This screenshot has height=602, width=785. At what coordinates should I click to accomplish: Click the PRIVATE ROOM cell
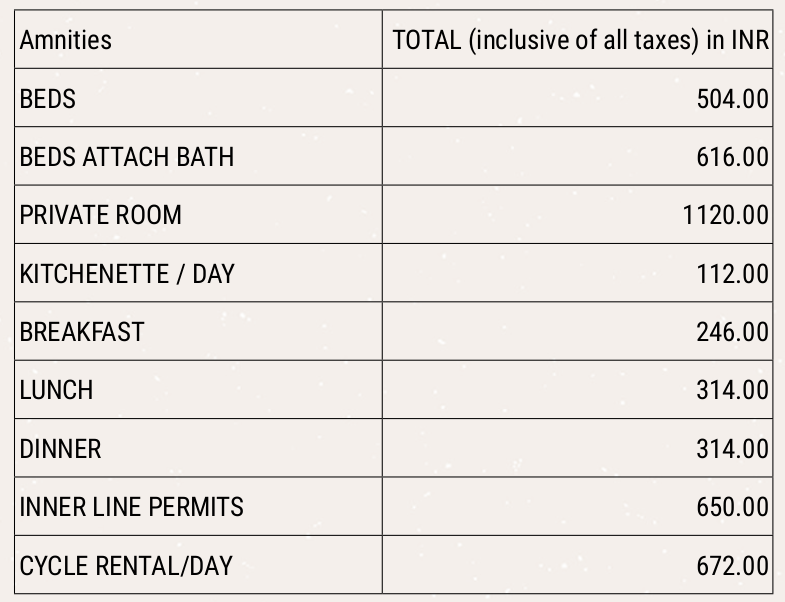tap(101, 215)
